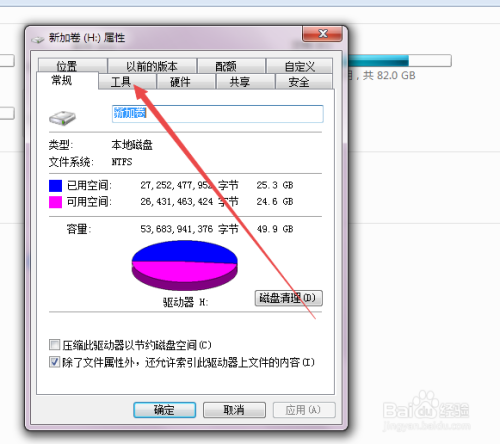Click the blue used space swatch

55,186
